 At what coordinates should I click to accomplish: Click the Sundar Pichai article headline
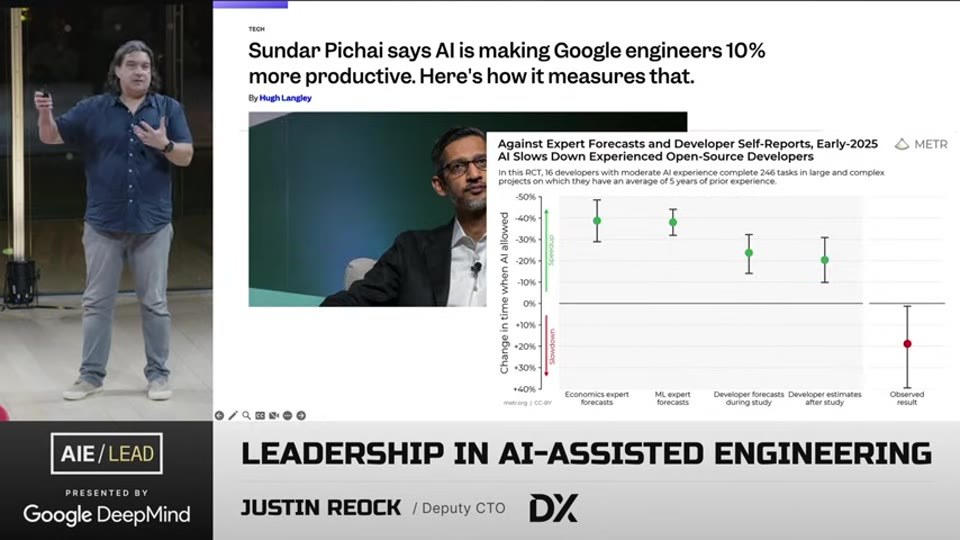506,63
